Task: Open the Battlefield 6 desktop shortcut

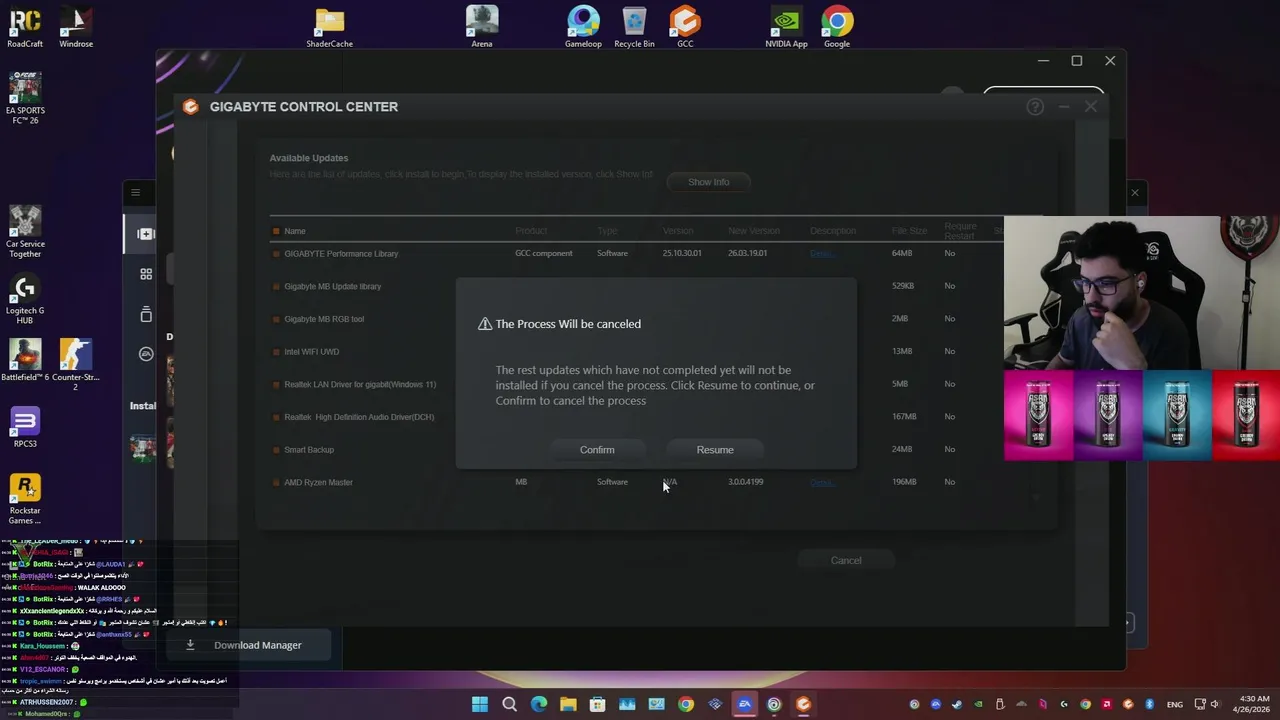Action: pos(25,361)
